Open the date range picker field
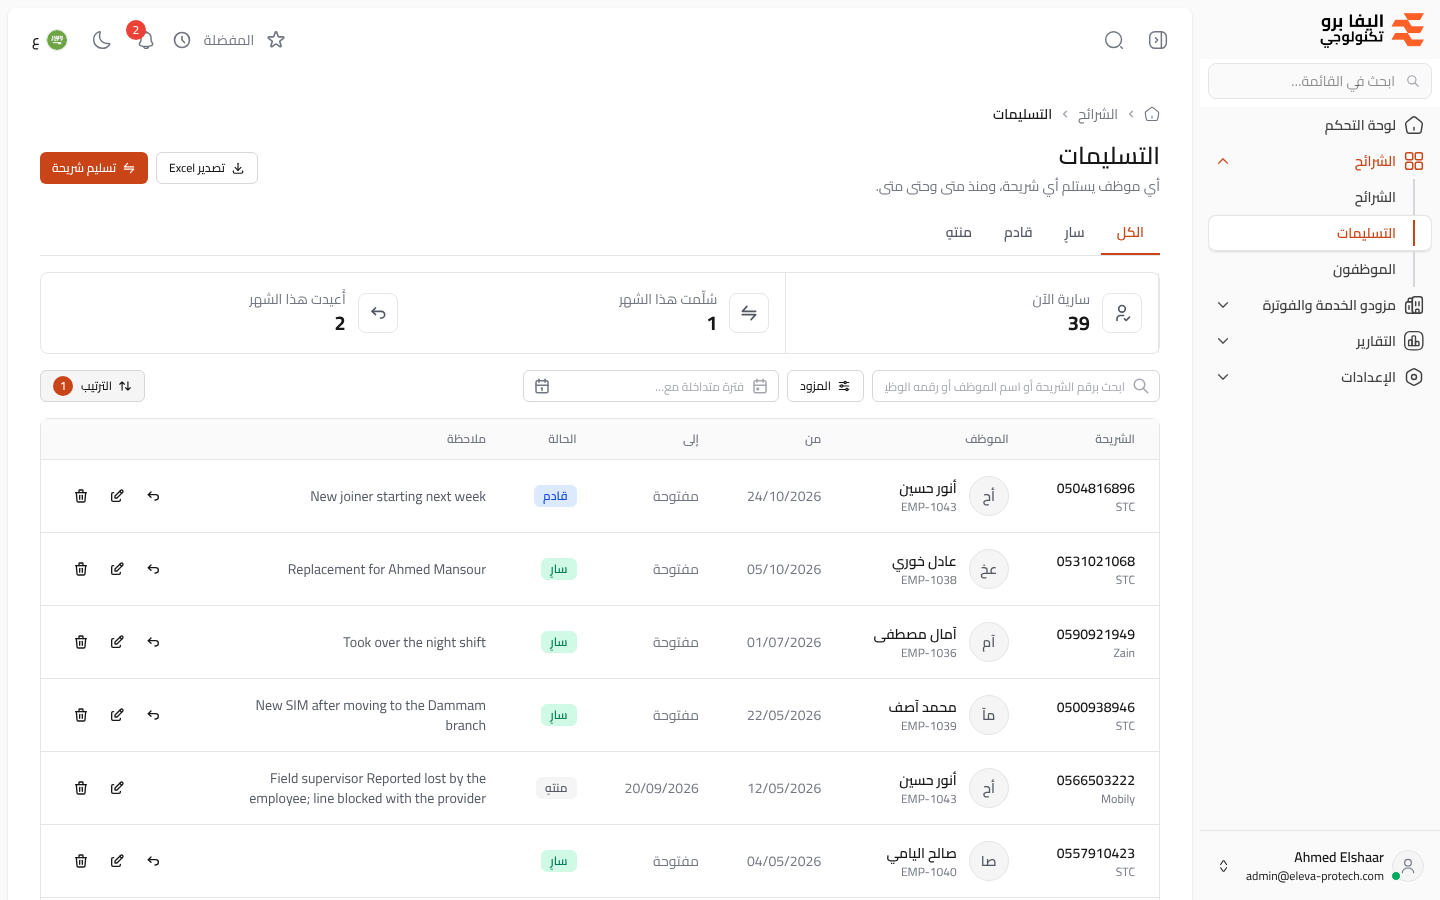The image size is (1440, 900). [x=651, y=386]
